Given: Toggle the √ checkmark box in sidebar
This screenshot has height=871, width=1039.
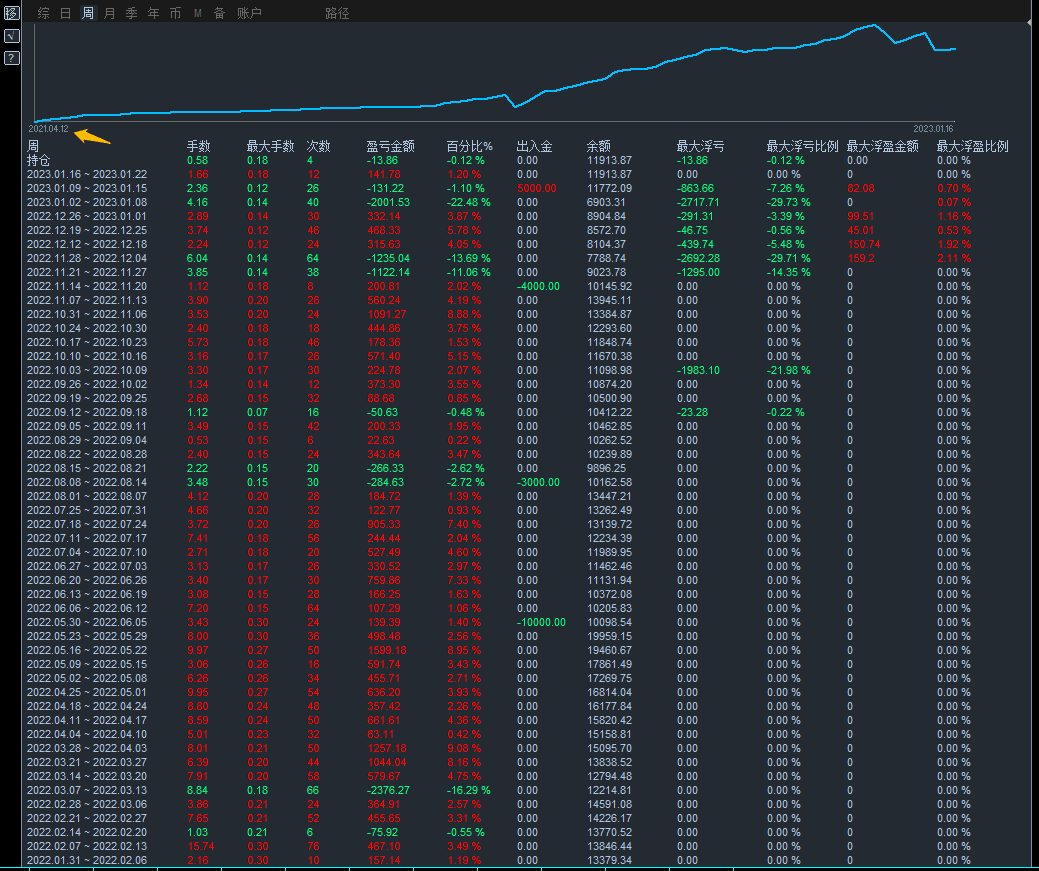Looking at the screenshot, I should tap(11, 36).
